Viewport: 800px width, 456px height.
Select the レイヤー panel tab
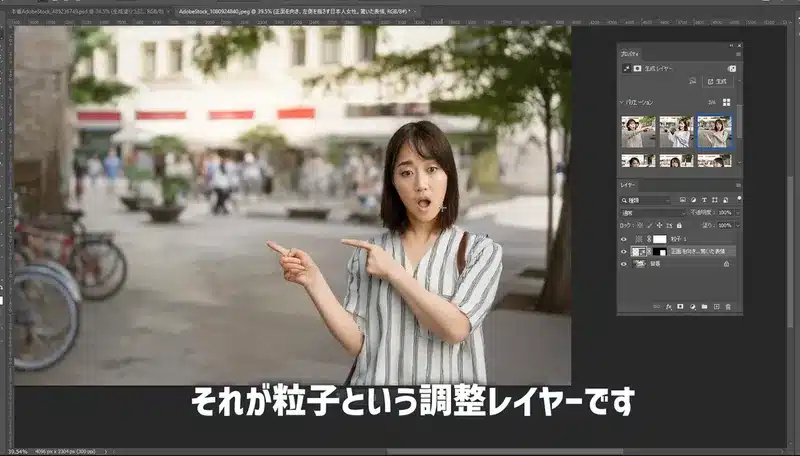click(628, 185)
